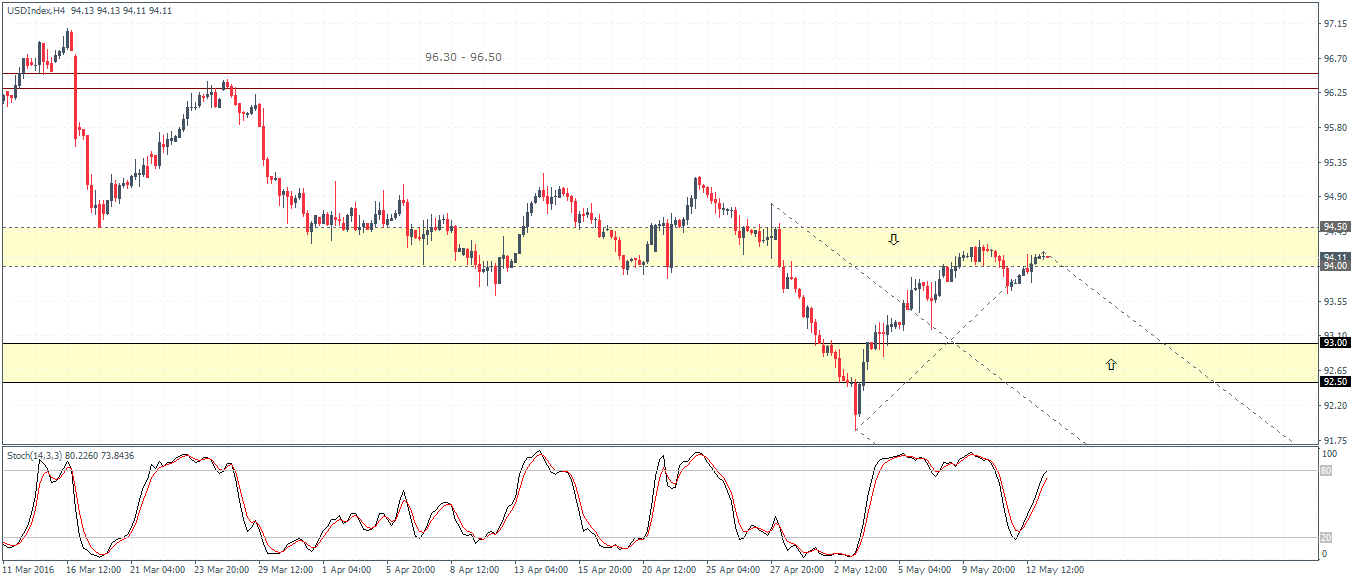1358x581 pixels.
Task: Select the "96.30 - 96.50" text annotation
Action: (463, 58)
